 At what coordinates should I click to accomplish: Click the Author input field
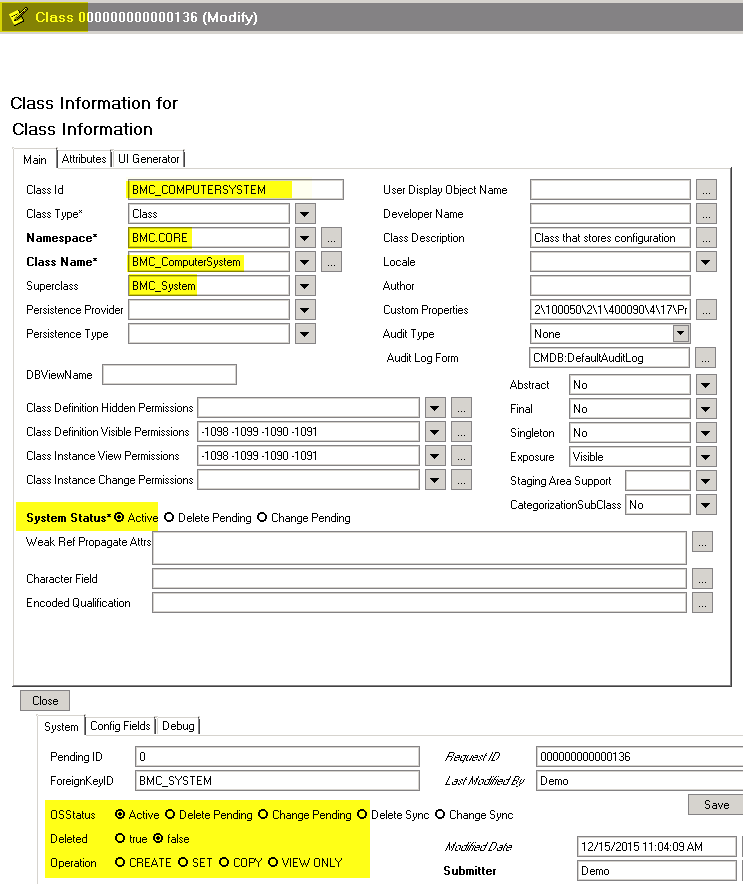pos(610,286)
